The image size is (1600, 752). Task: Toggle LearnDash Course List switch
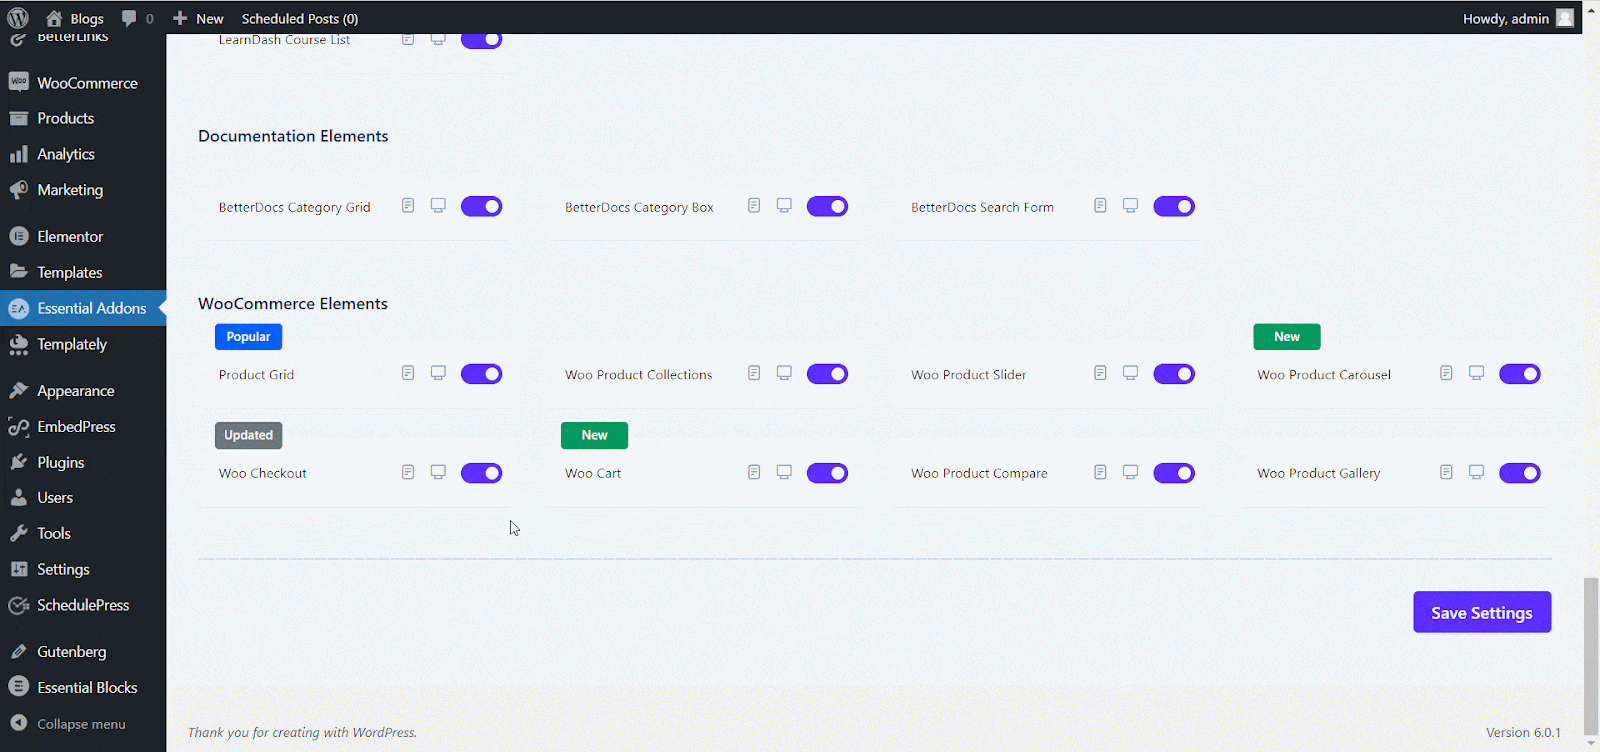click(x=481, y=41)
